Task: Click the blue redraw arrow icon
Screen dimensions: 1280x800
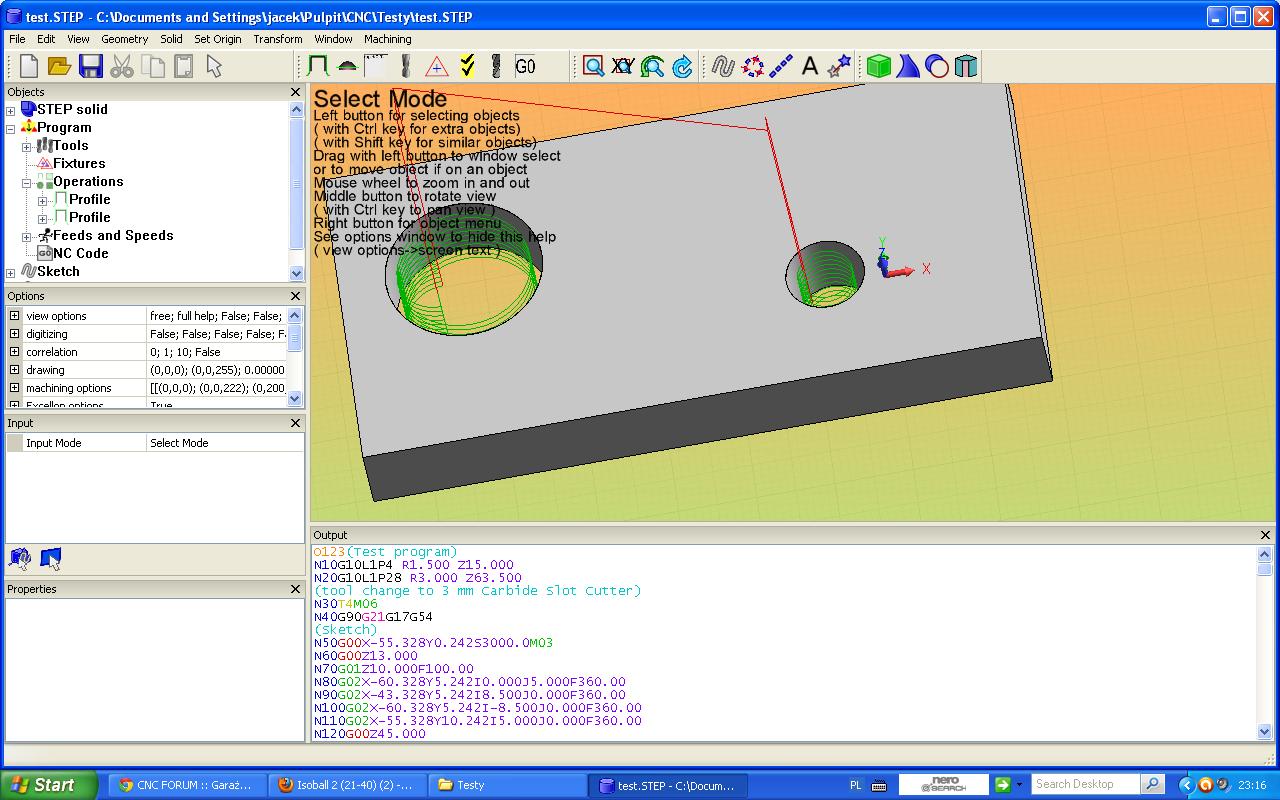Action: (683, 66)
